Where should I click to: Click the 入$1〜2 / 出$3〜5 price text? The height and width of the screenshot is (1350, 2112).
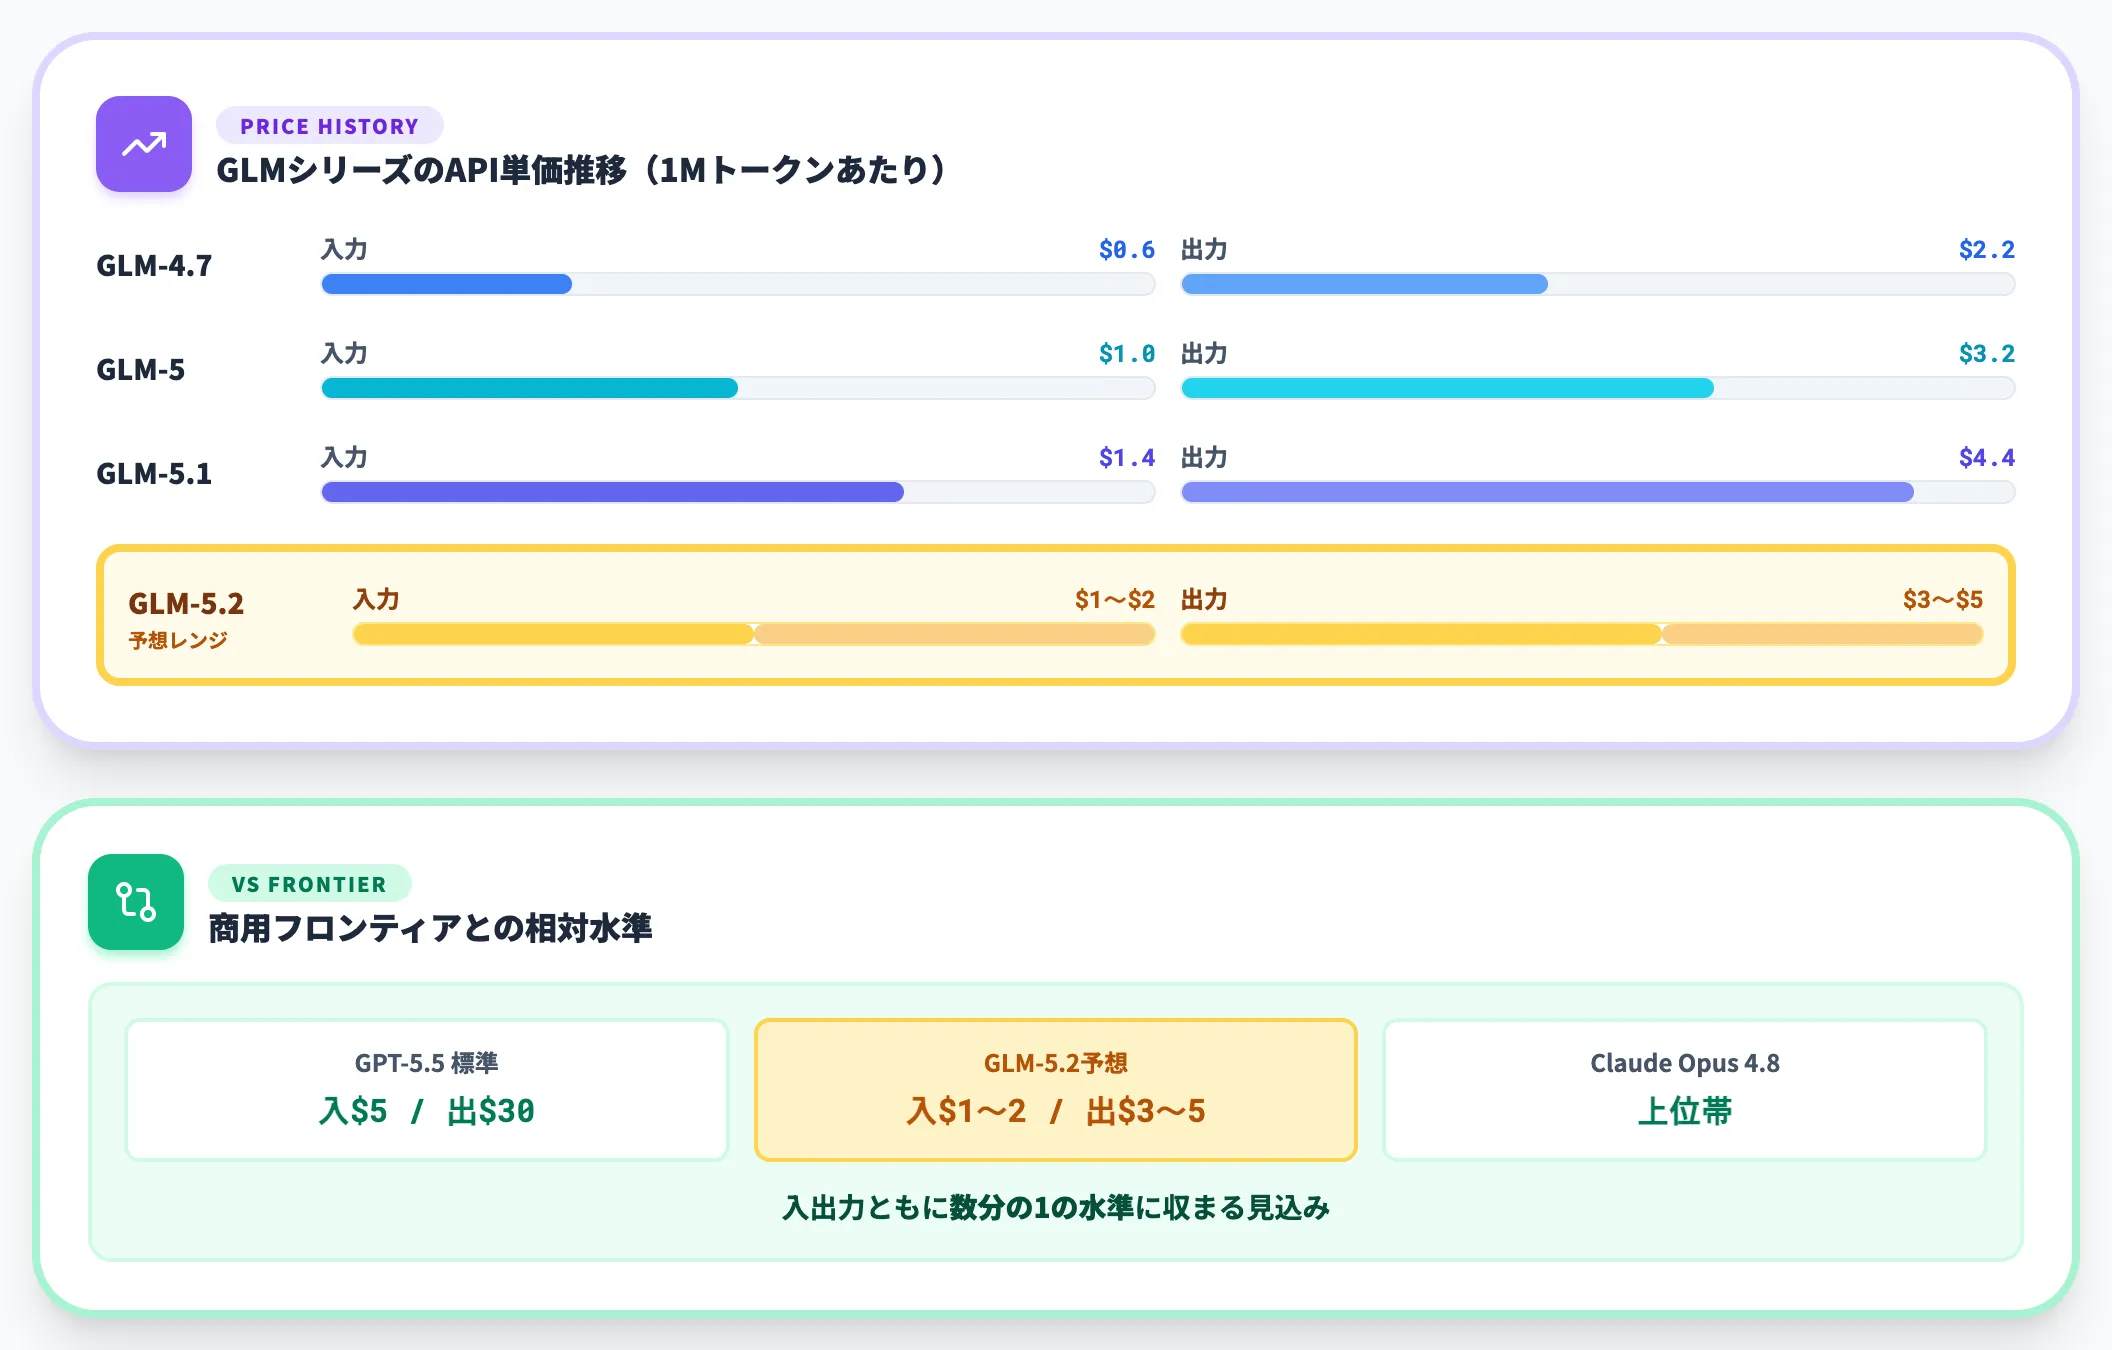point(1056,1111)
